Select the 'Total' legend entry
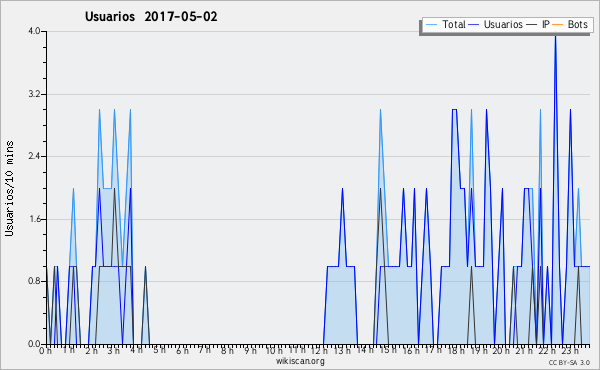The width and height of the screenshot is (600, 370). [x=454, y=24]
